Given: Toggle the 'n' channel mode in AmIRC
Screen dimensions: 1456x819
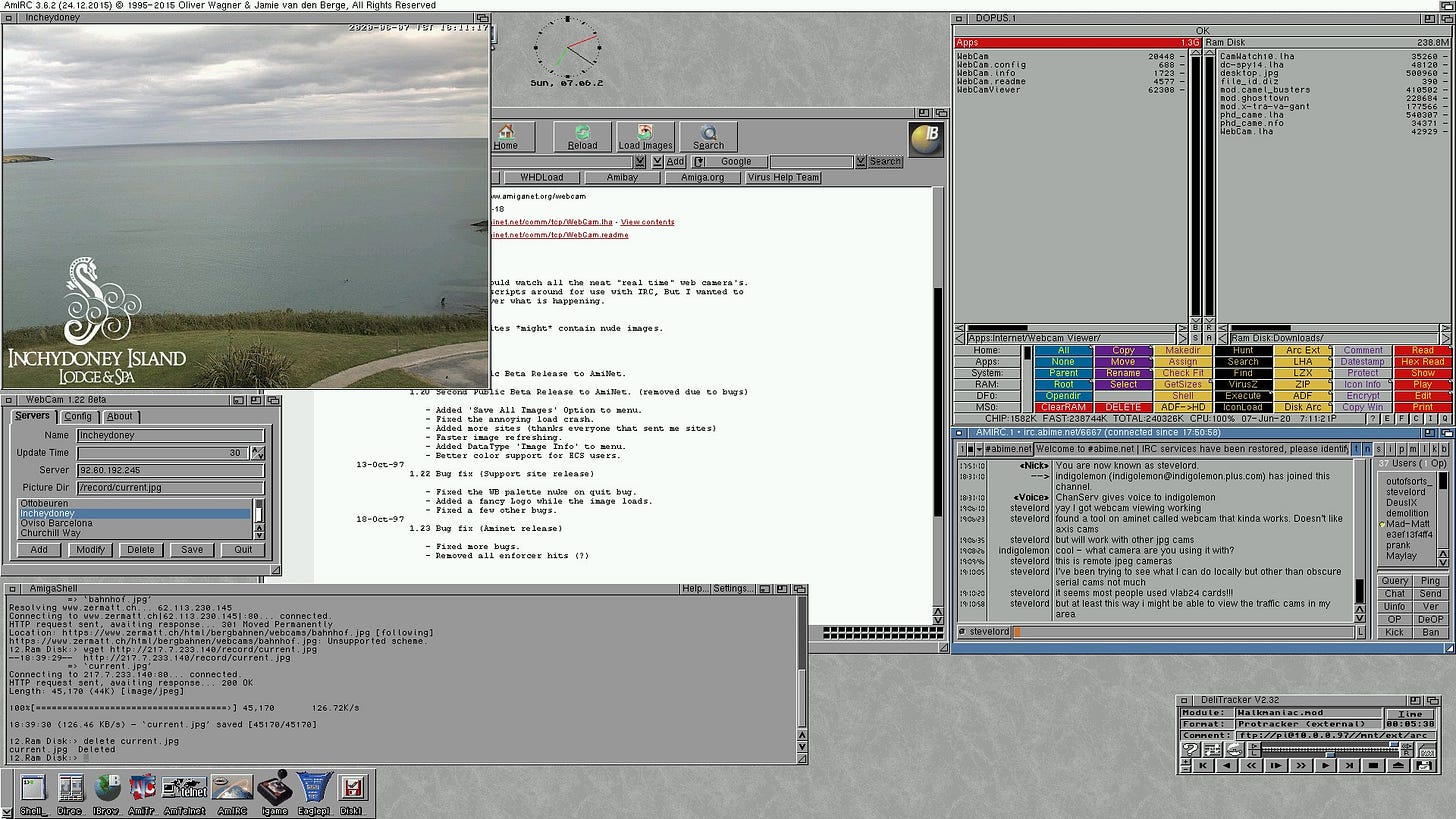Looking at the screenshot, I should point(1367,449).
